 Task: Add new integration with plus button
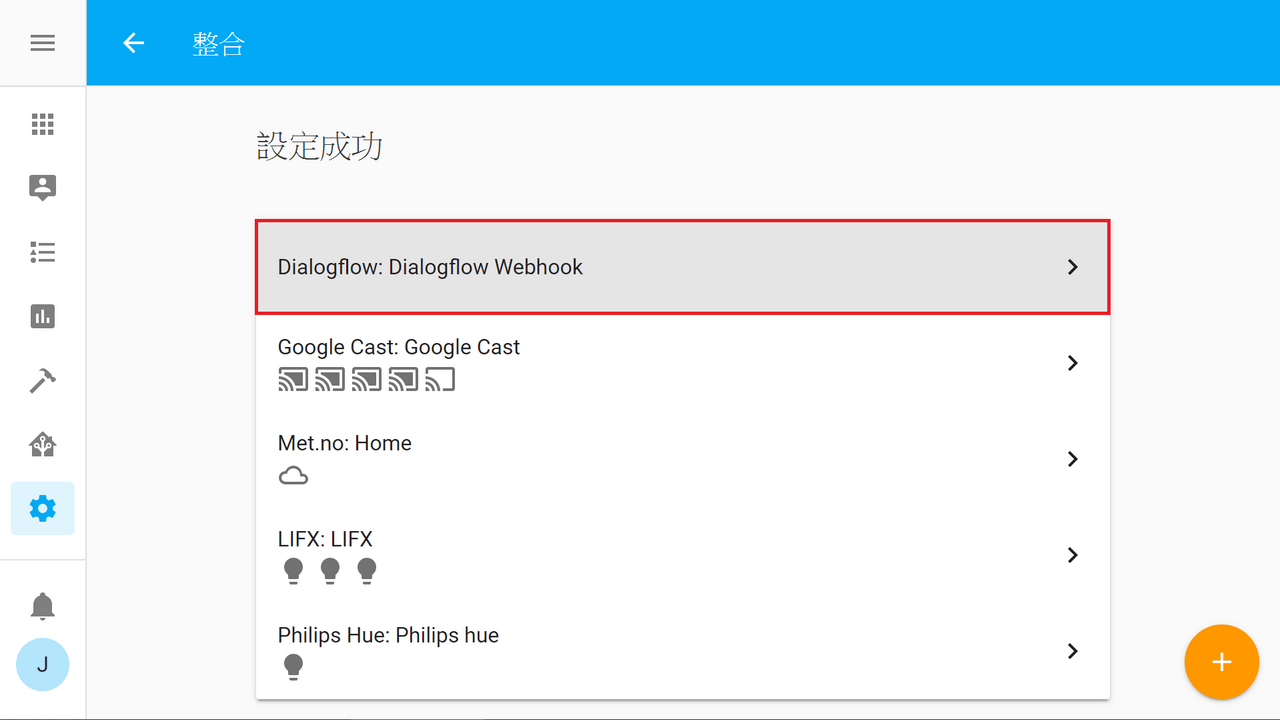coord(1221,662)
